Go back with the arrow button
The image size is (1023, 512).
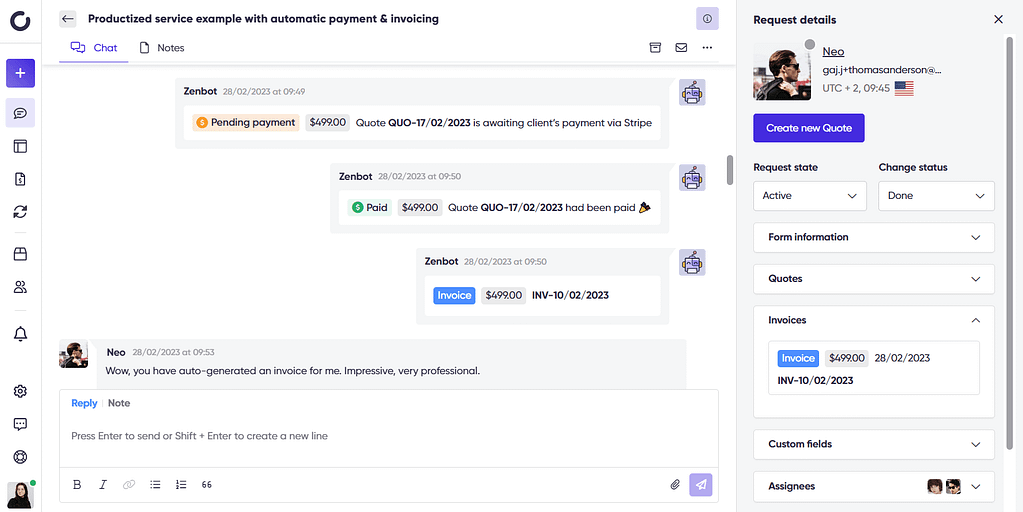(x=67, y=19)
